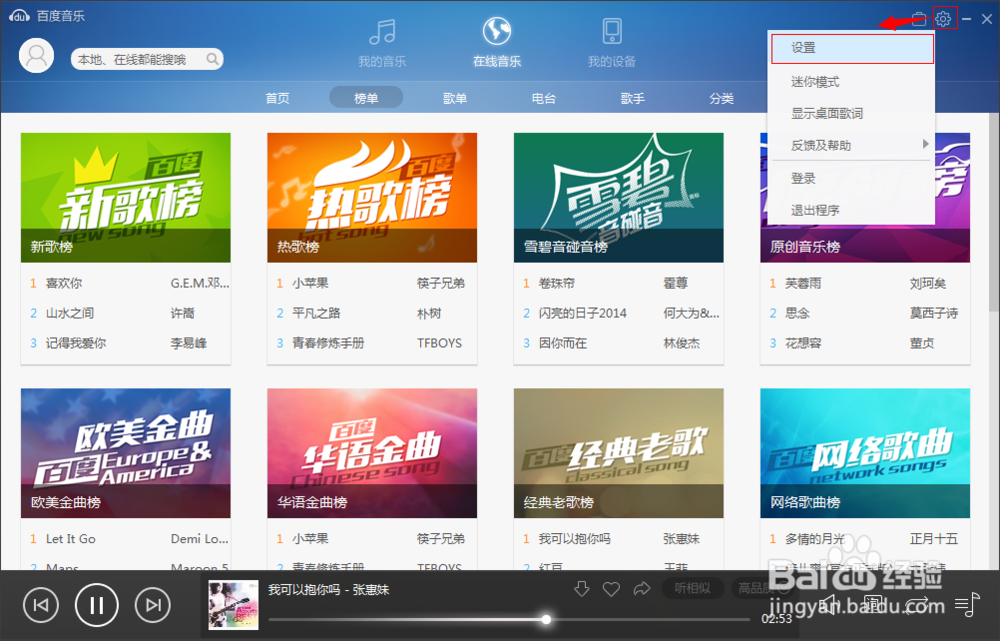Click the now-playing title 我可以抱你吗 - 张惠妹
Image resolution: width=1000 pixels, height=641 pixels.
pos(328,589)
